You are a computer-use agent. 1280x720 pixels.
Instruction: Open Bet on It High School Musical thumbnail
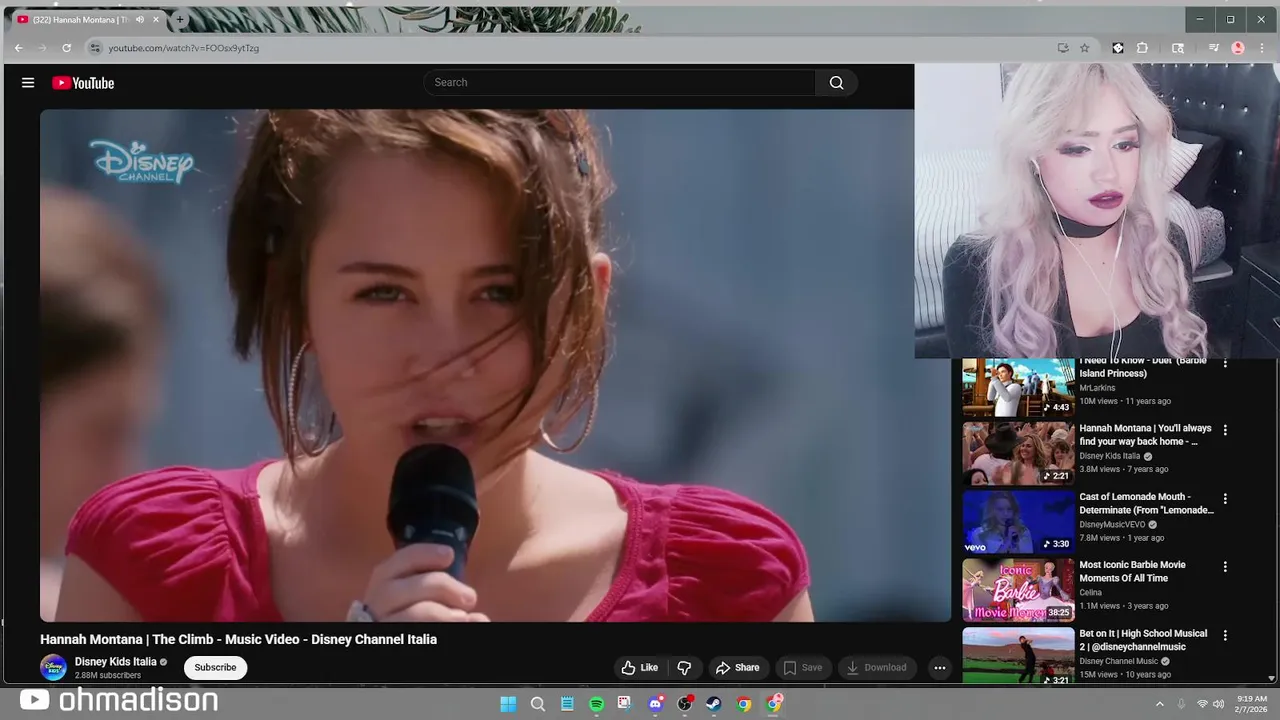(x=1018, y=656)
